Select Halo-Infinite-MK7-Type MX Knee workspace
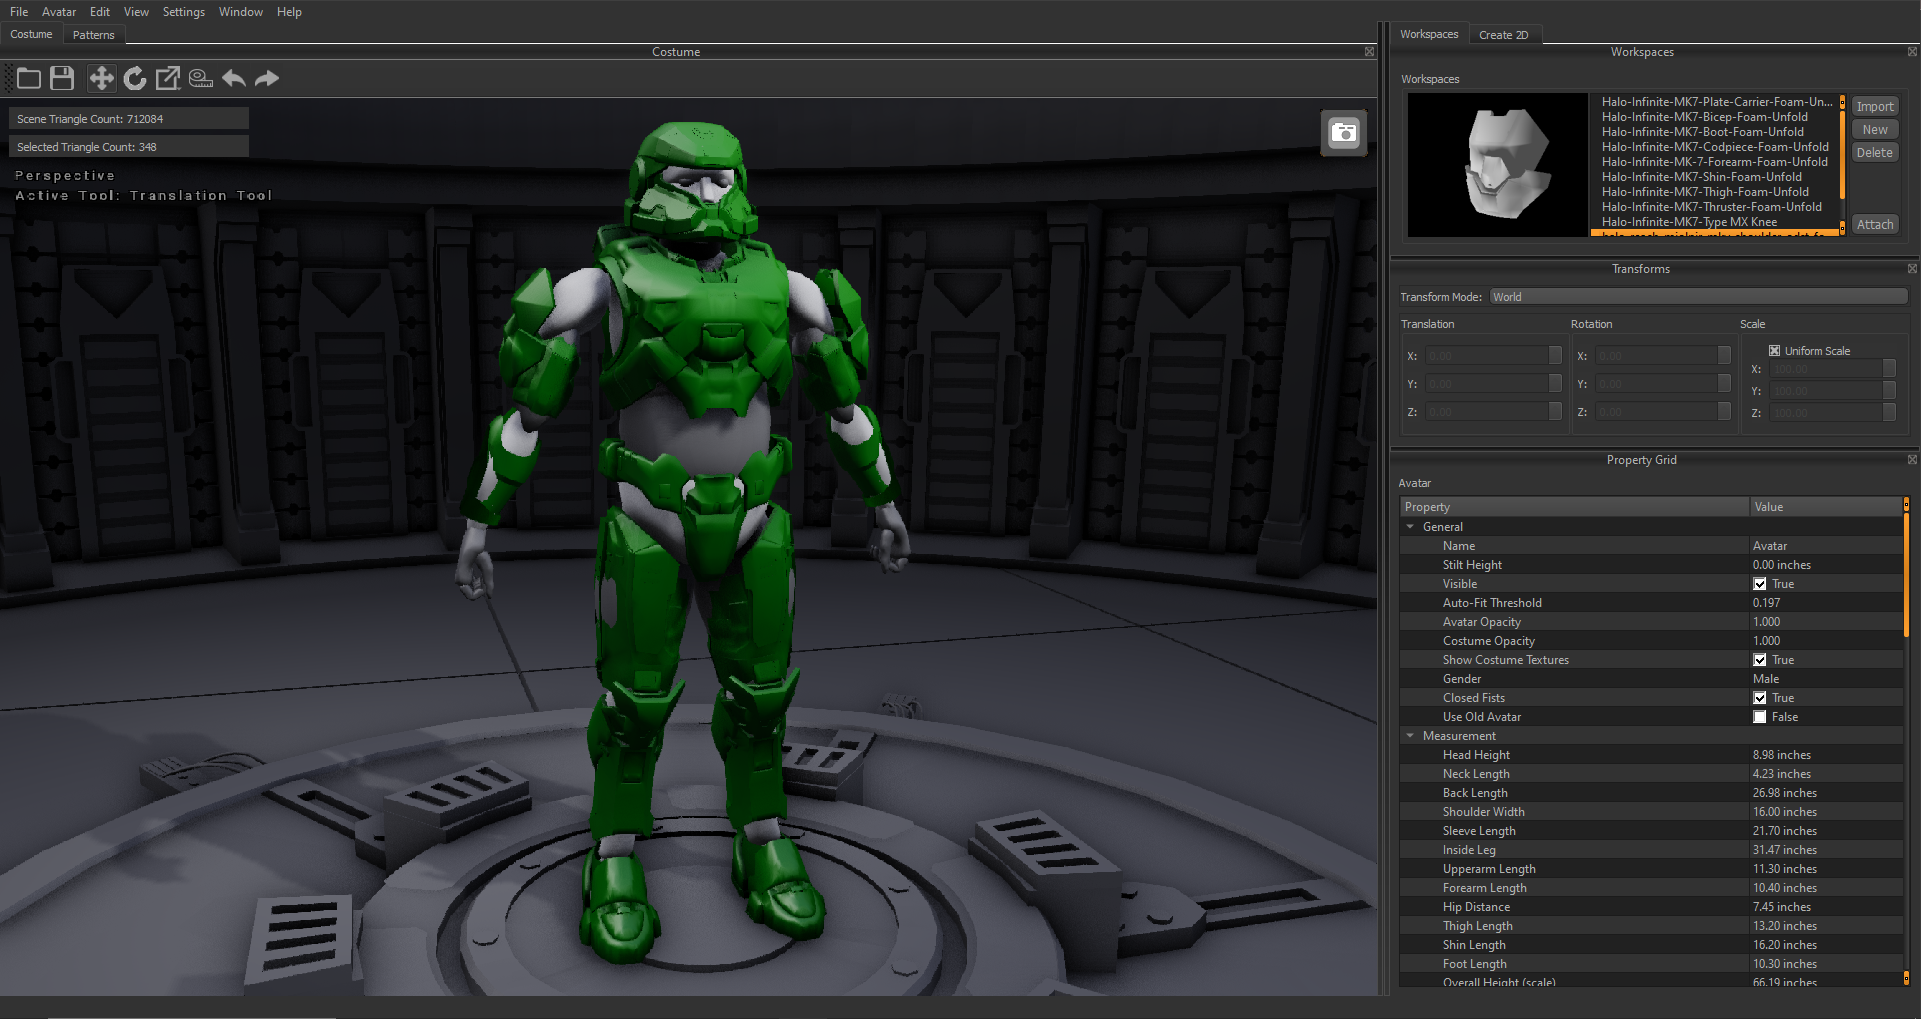 pos(1690,222)
